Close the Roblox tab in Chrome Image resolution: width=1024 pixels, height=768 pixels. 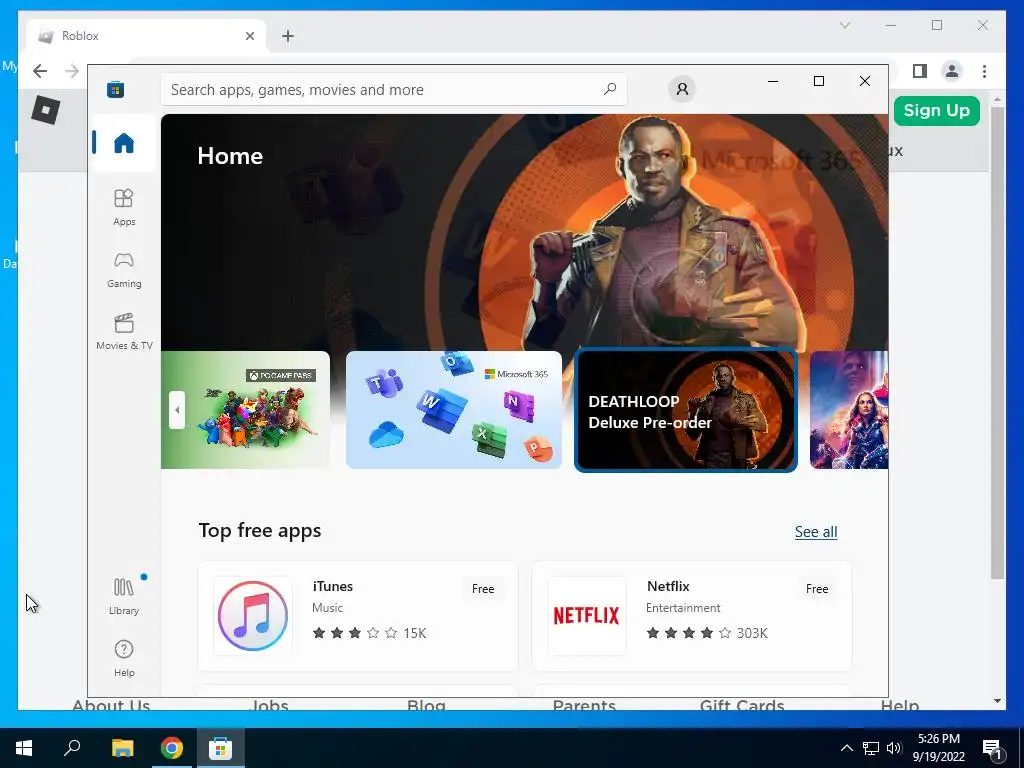(x=249, y=36)
